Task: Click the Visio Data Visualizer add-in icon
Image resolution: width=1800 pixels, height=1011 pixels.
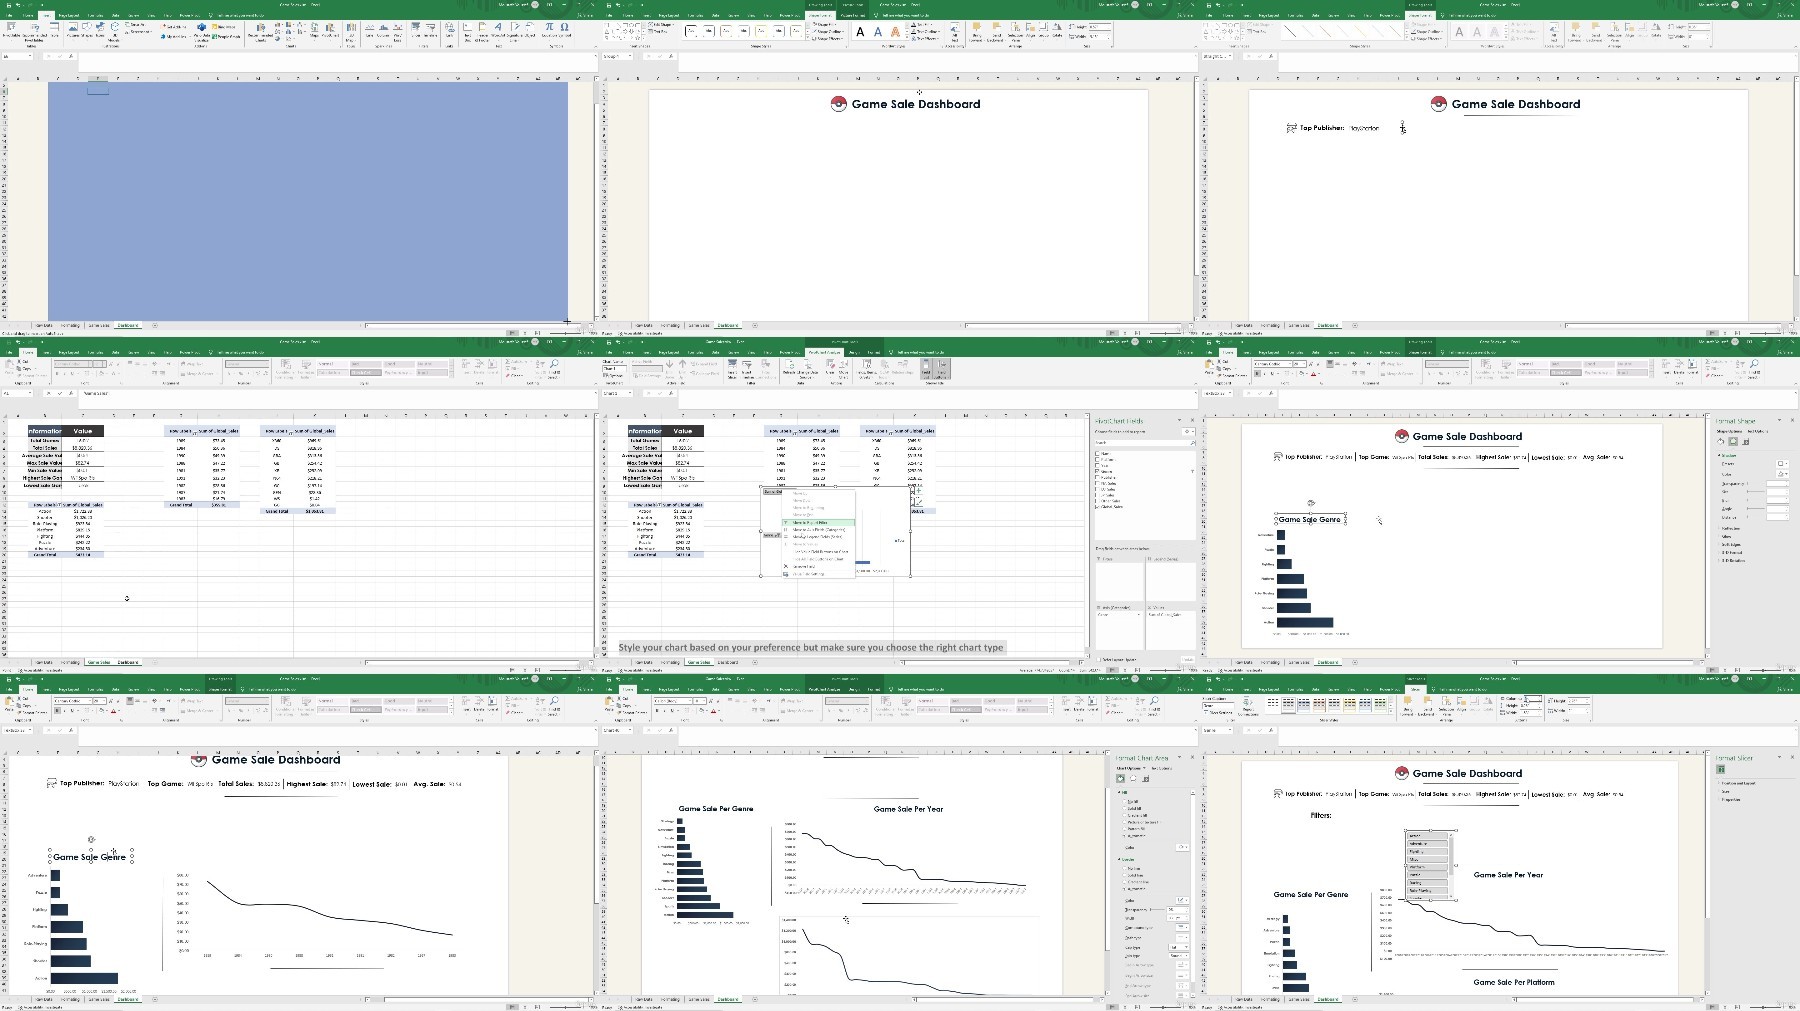Action: pos(201,30)
